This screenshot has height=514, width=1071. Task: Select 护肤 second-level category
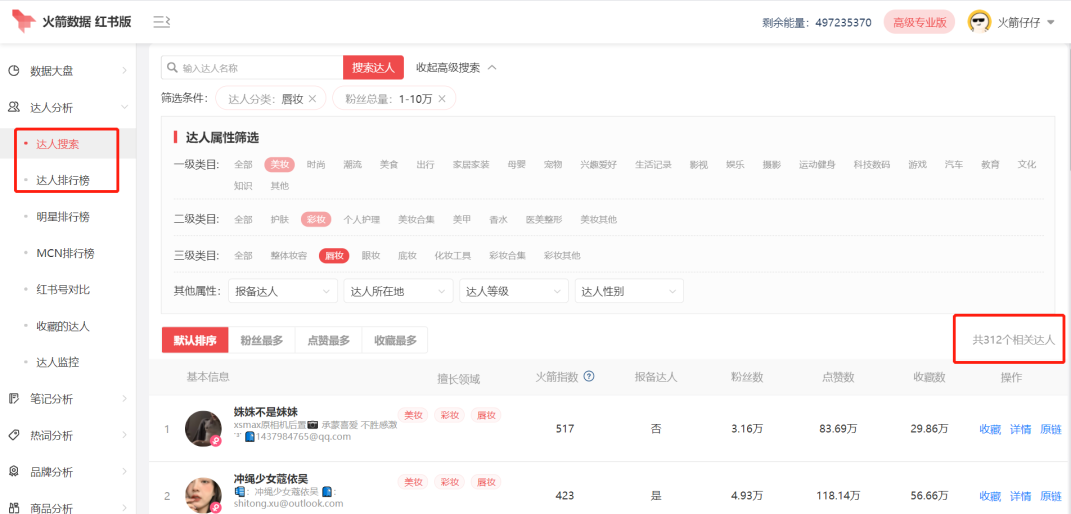(x=279, y=219)
